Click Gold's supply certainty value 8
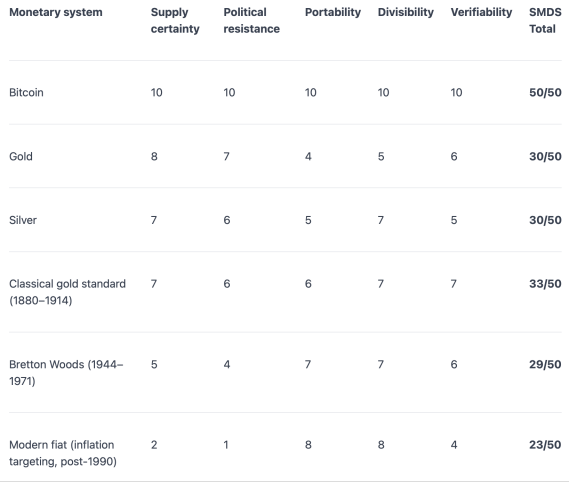The height and width of the screenshot is (482, 569). coord(154,156)
